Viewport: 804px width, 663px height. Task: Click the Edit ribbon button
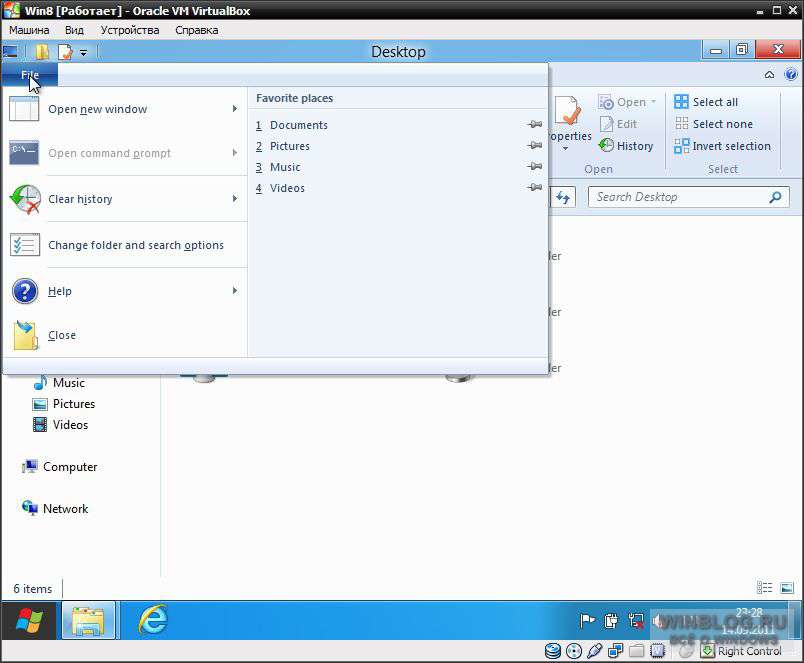pos(618,124)
